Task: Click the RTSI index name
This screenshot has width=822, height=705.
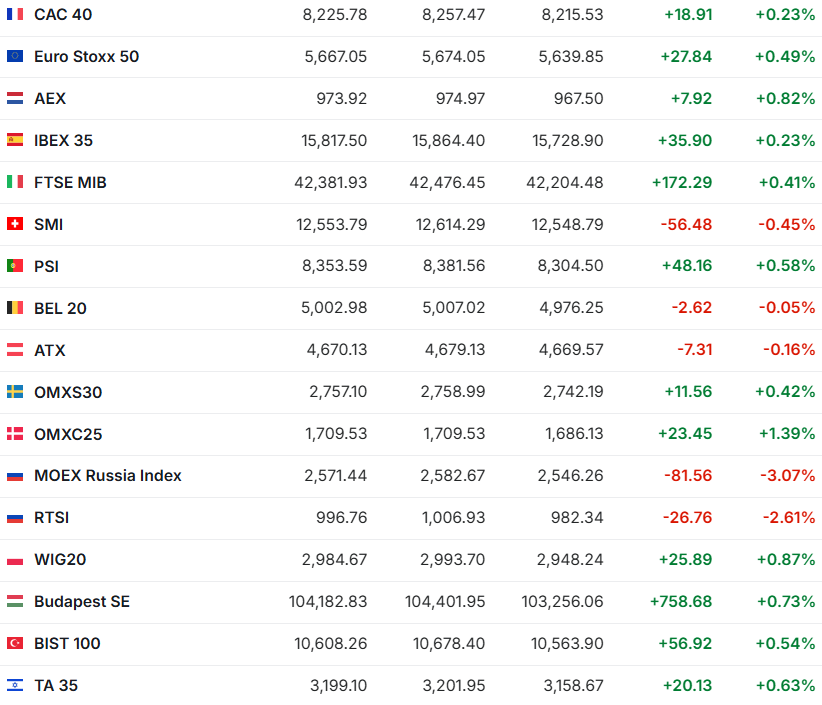Action: [x=52, y=518]
